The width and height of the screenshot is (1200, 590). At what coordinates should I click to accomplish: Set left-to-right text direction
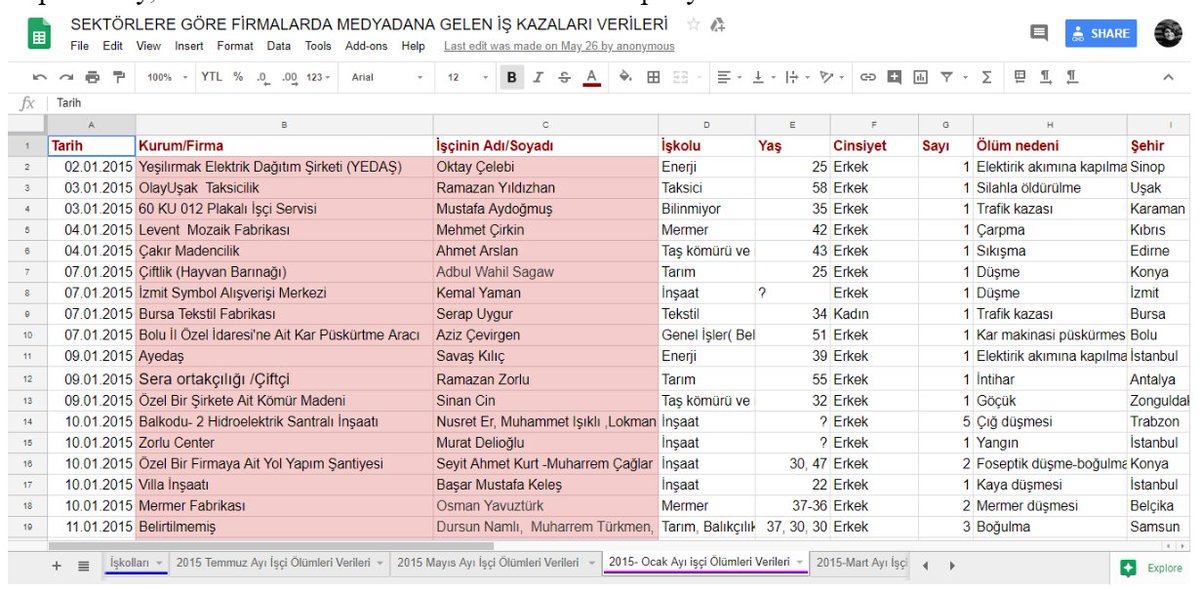(1046, 77)
